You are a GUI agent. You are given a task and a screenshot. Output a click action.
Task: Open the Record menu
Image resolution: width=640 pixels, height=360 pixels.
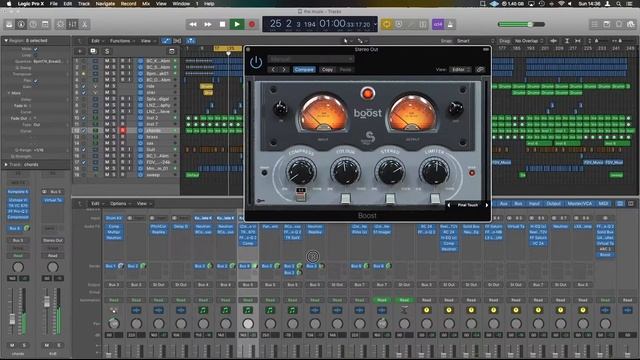click(129, 4)
